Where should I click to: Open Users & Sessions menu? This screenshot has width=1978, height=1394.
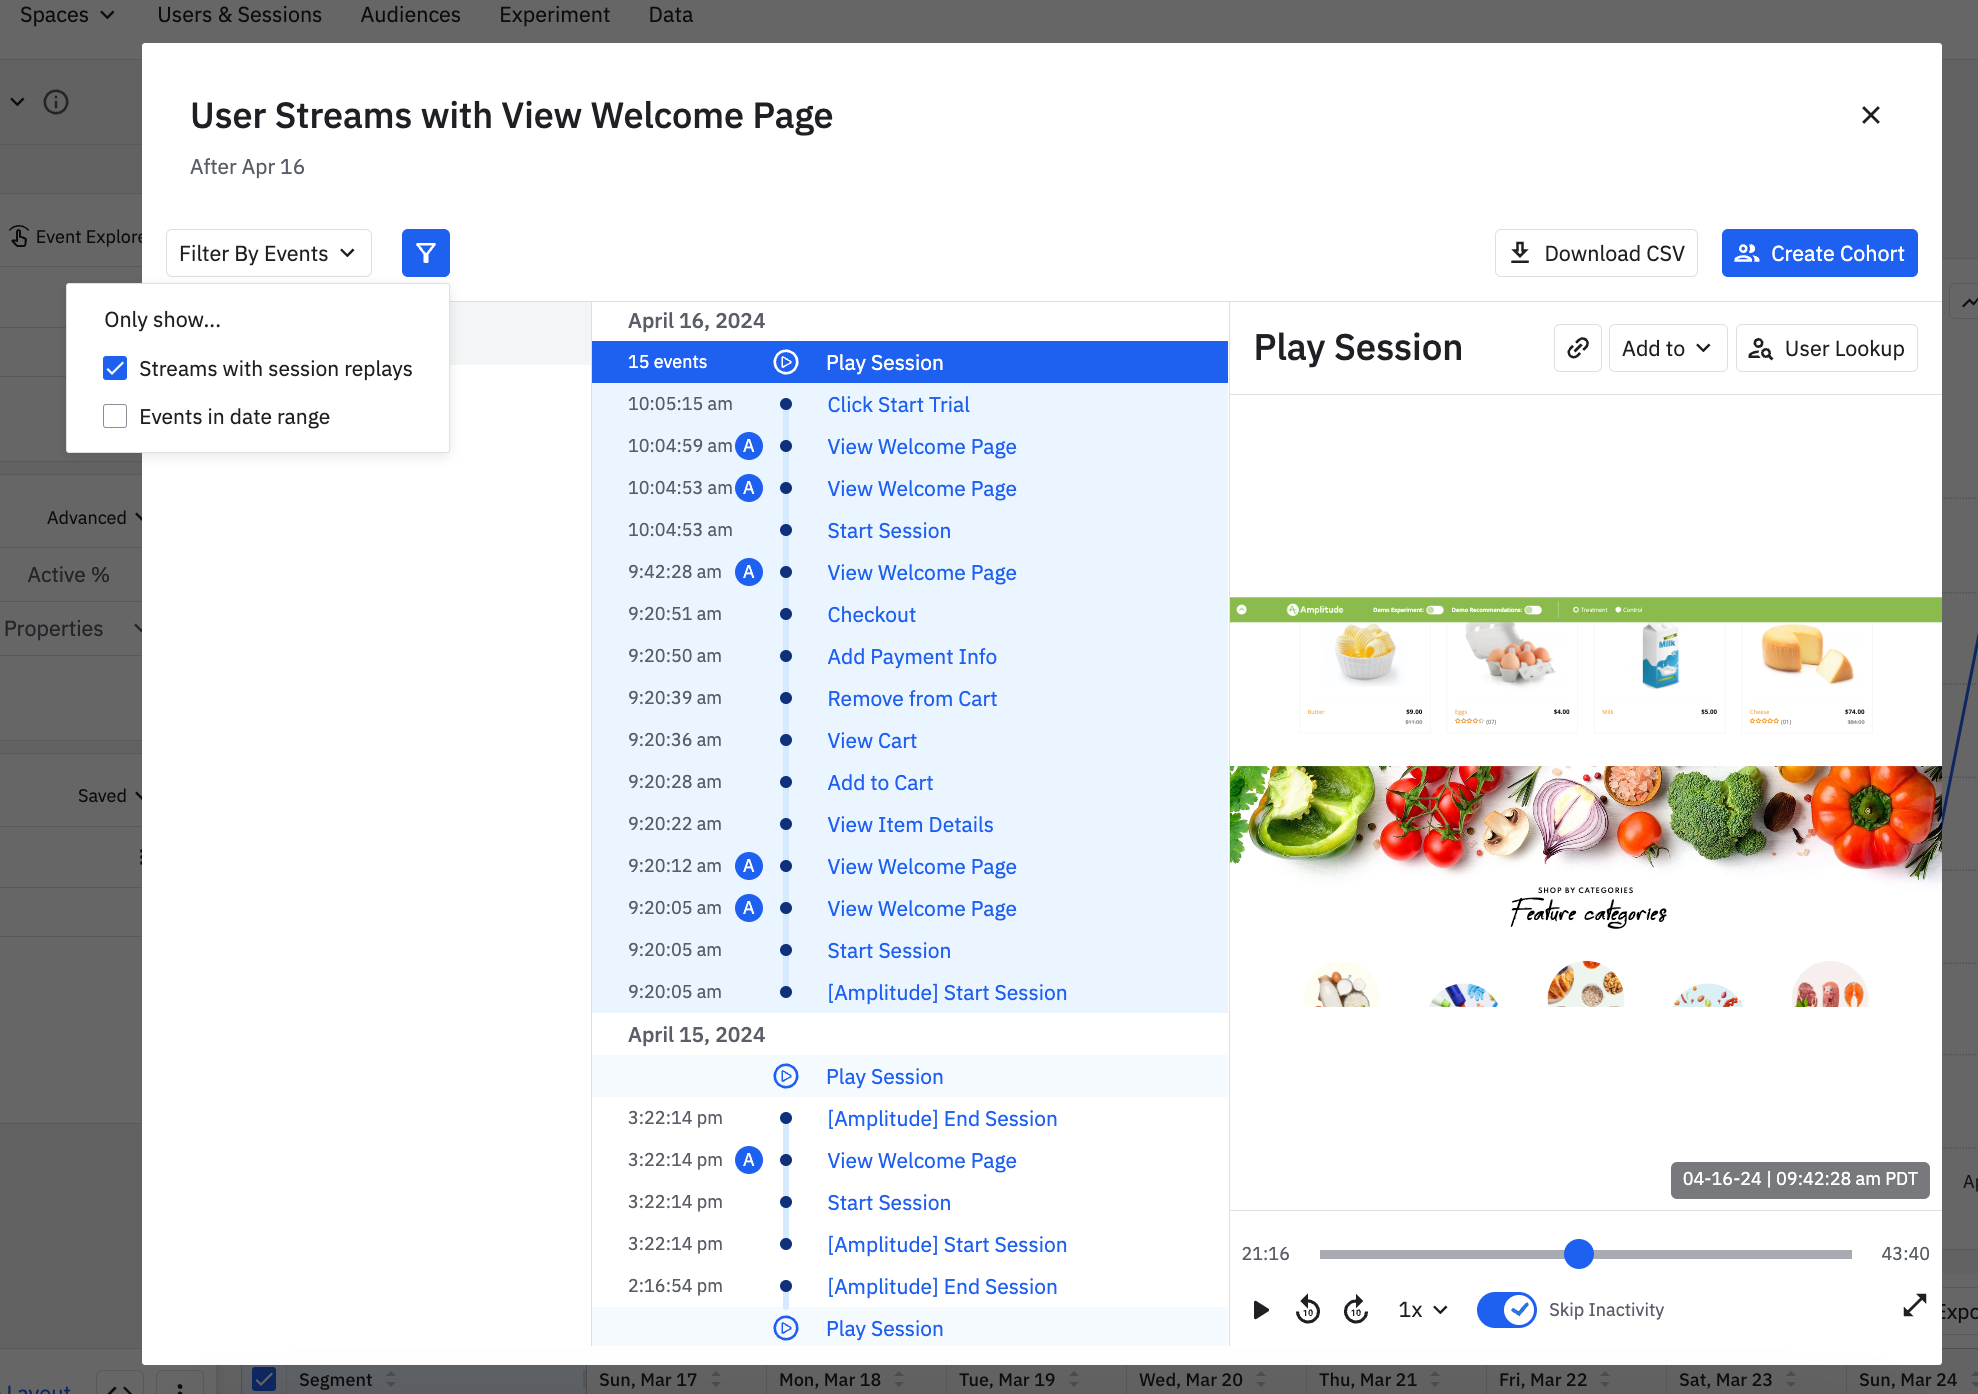(239, 15)
